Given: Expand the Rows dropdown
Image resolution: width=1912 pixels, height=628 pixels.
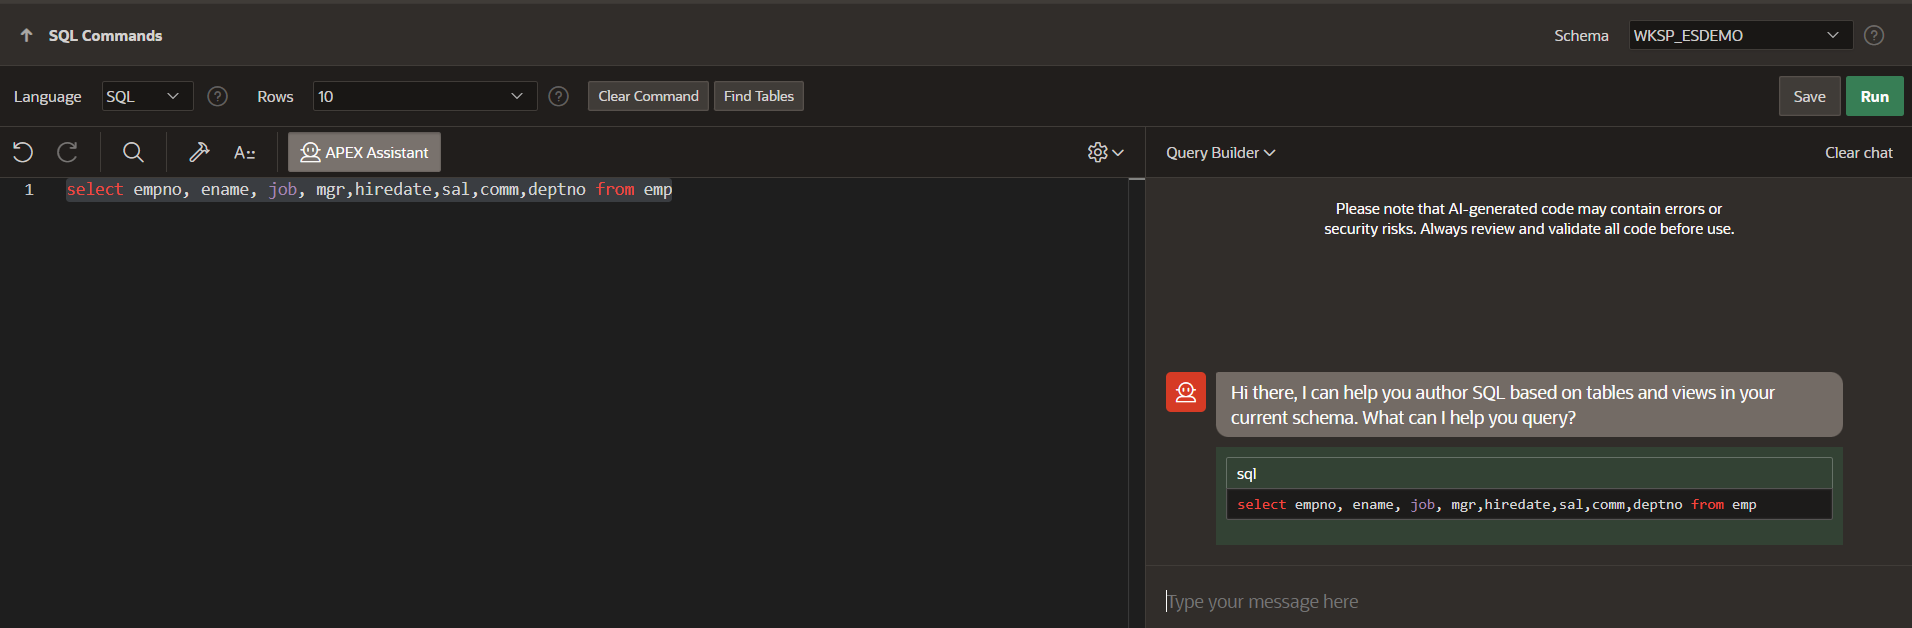Looking at the screenshot, I should 424,96.
